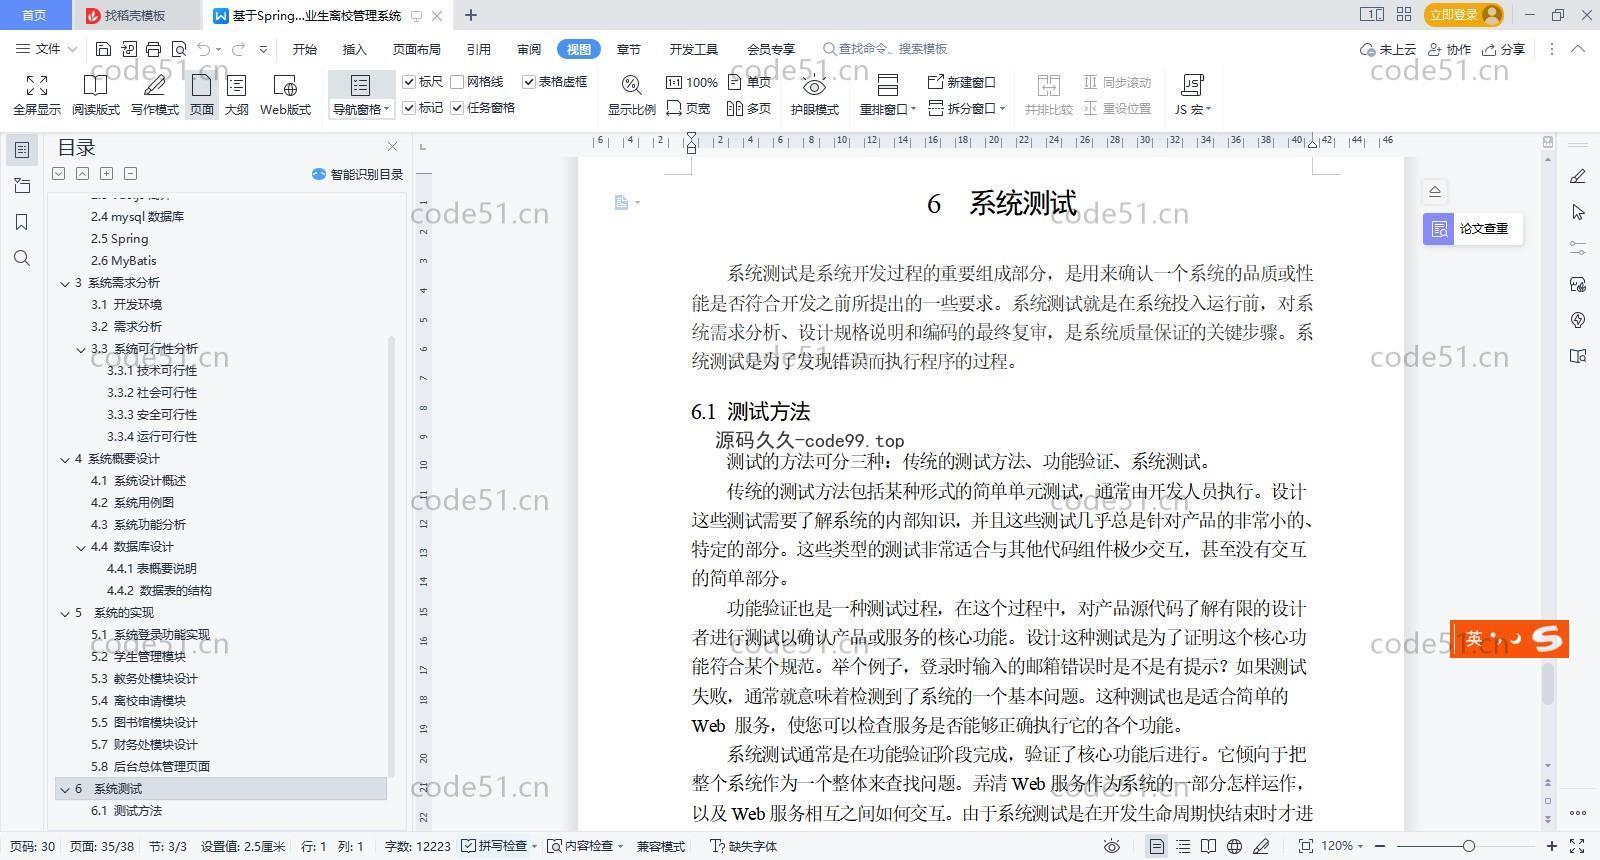Enable 护眼模式 eye protection mode

(x=814, y=96)
